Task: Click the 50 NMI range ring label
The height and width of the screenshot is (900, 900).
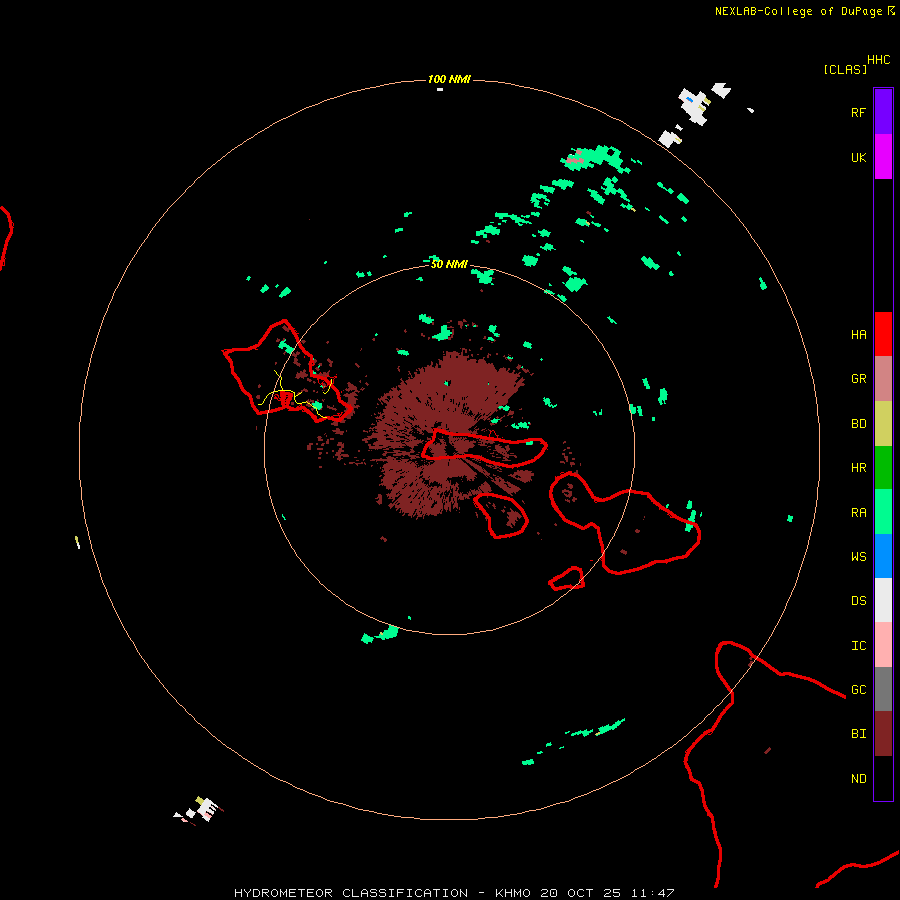Action: click(x=449, y=264)
